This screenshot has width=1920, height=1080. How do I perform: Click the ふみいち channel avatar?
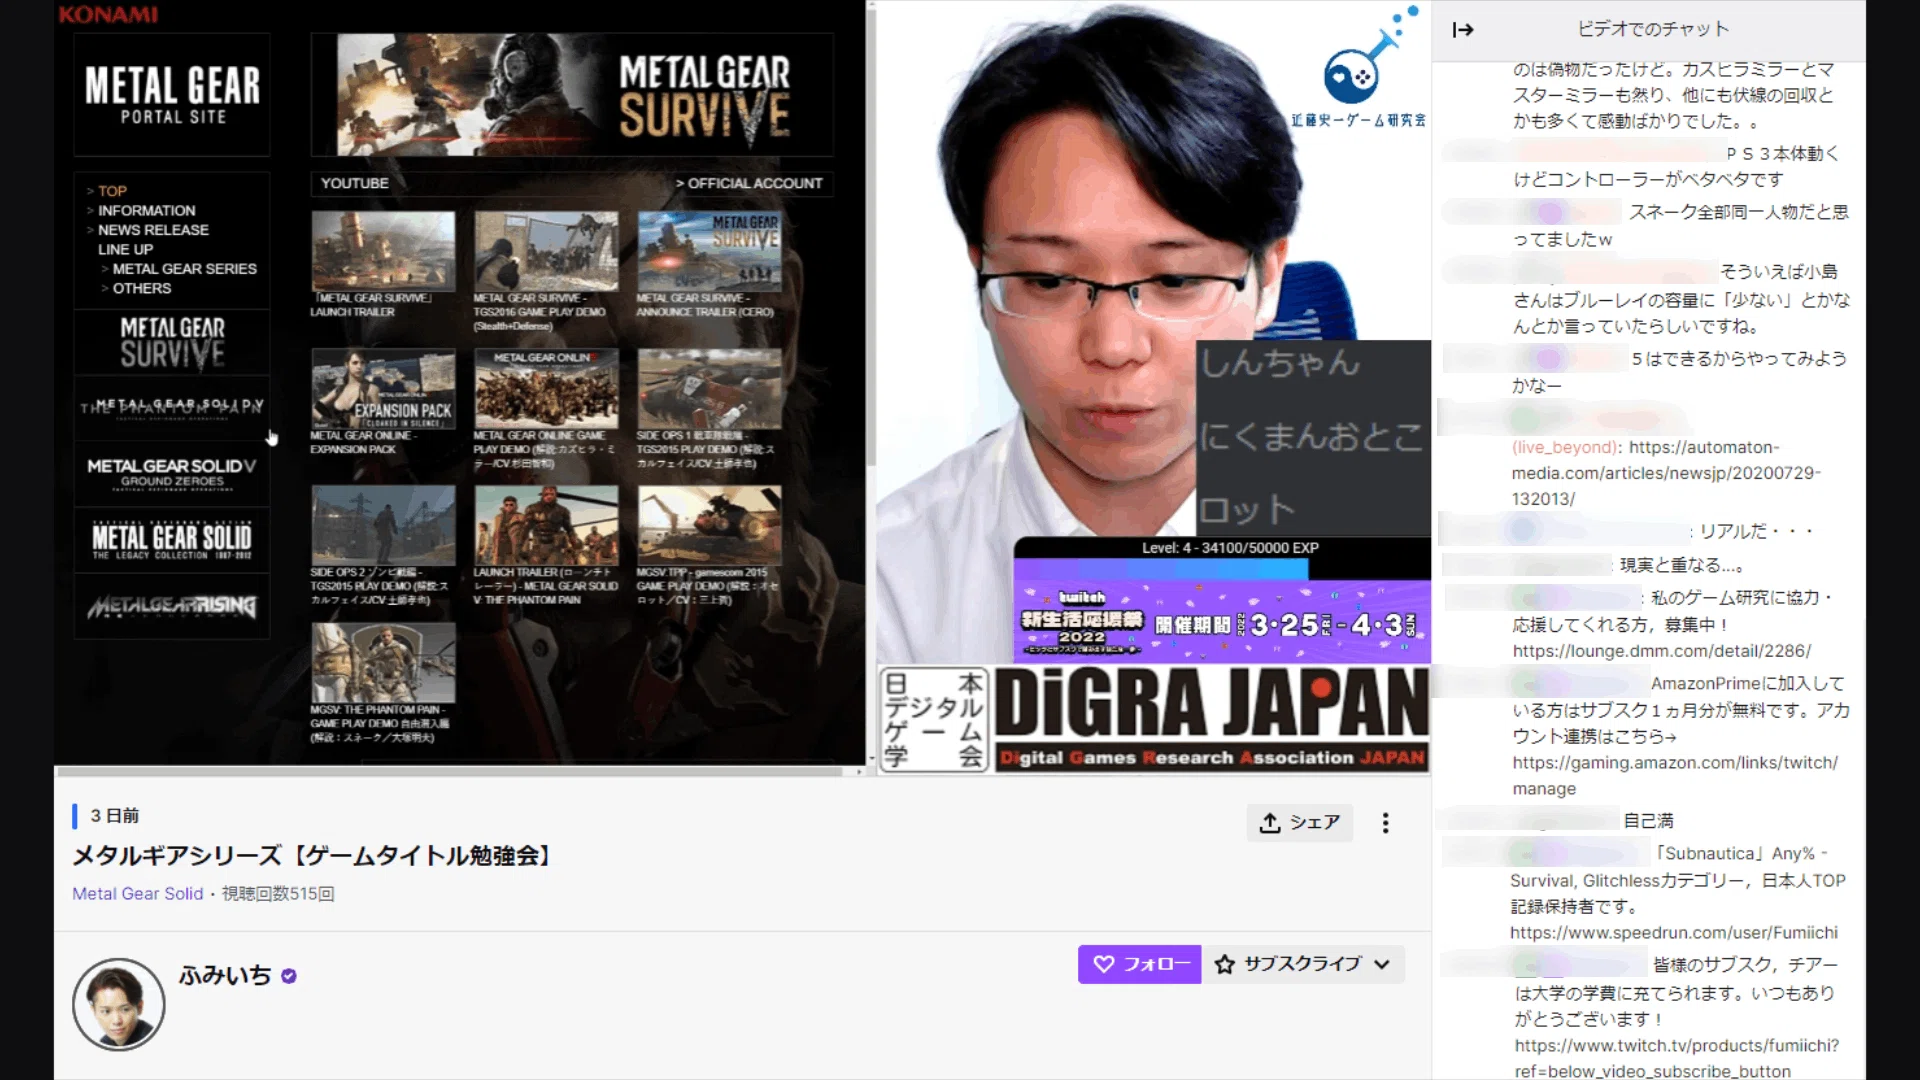click(119, 1004)
